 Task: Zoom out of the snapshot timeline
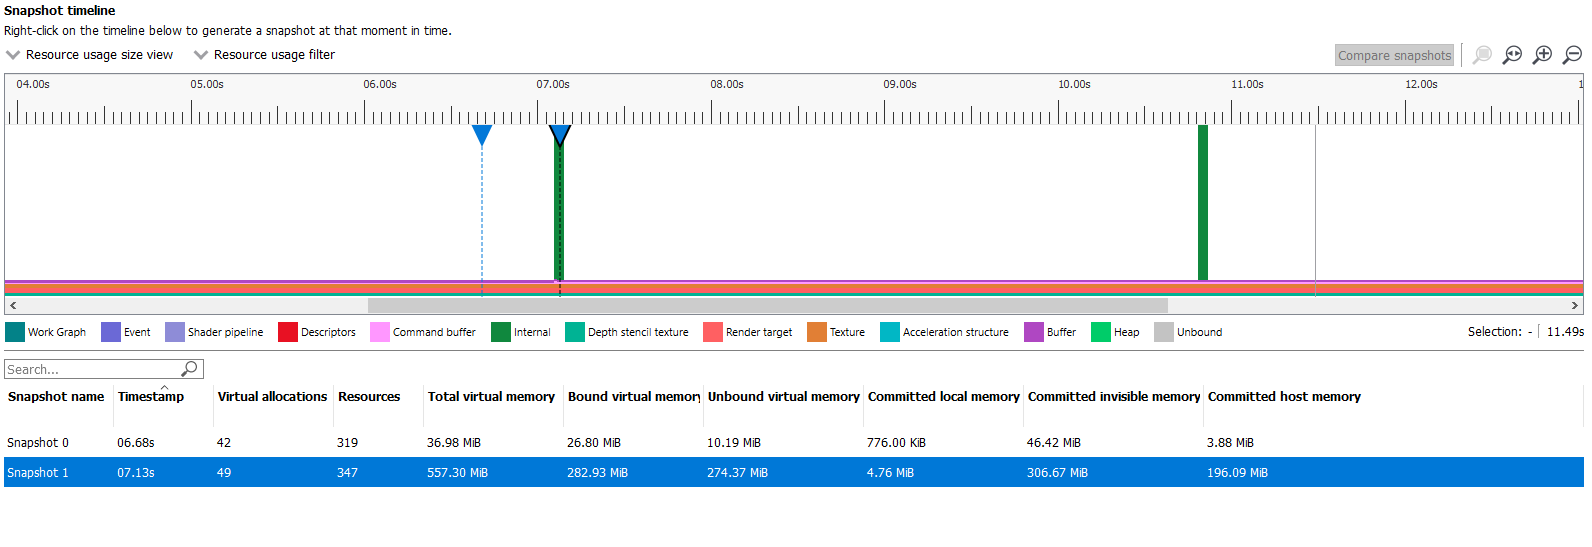[1573, 55]
